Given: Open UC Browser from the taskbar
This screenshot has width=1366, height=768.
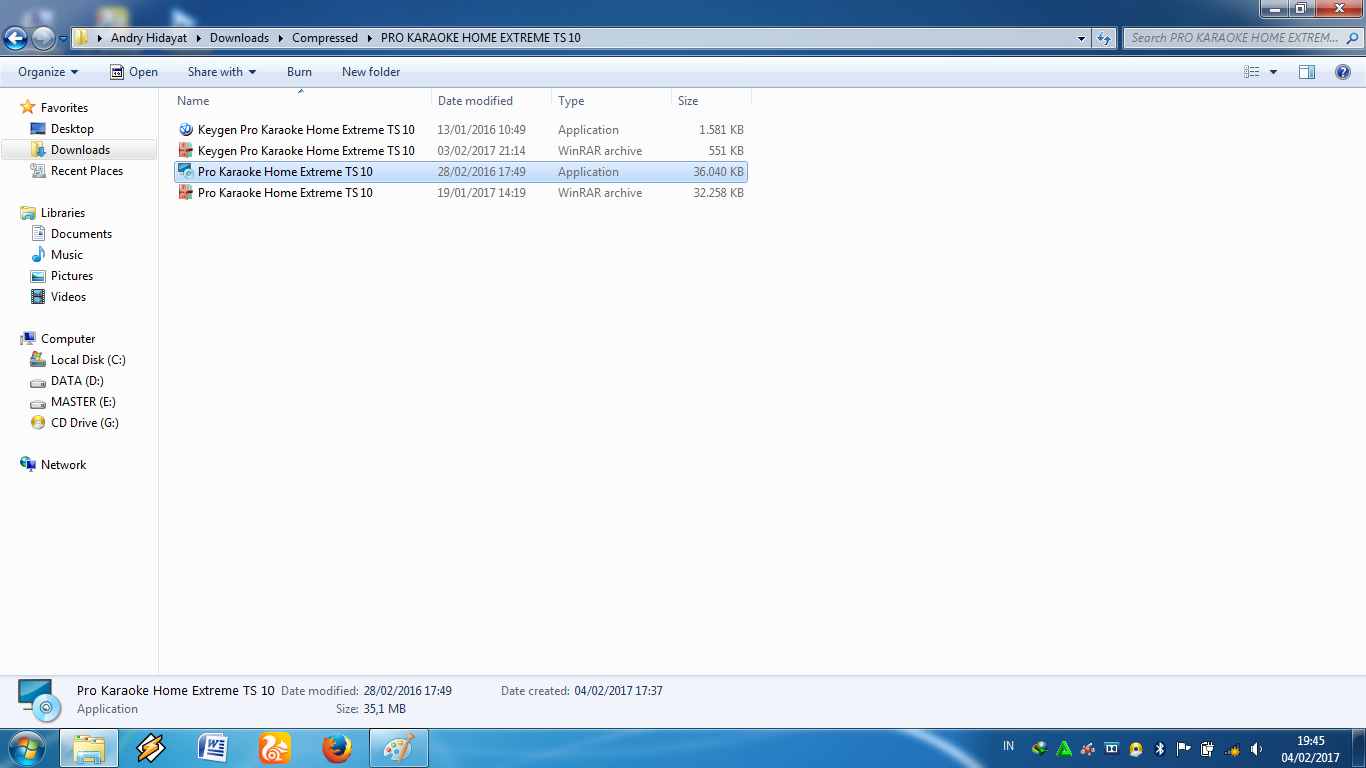Looking at the screenshot, I should 275,748.
